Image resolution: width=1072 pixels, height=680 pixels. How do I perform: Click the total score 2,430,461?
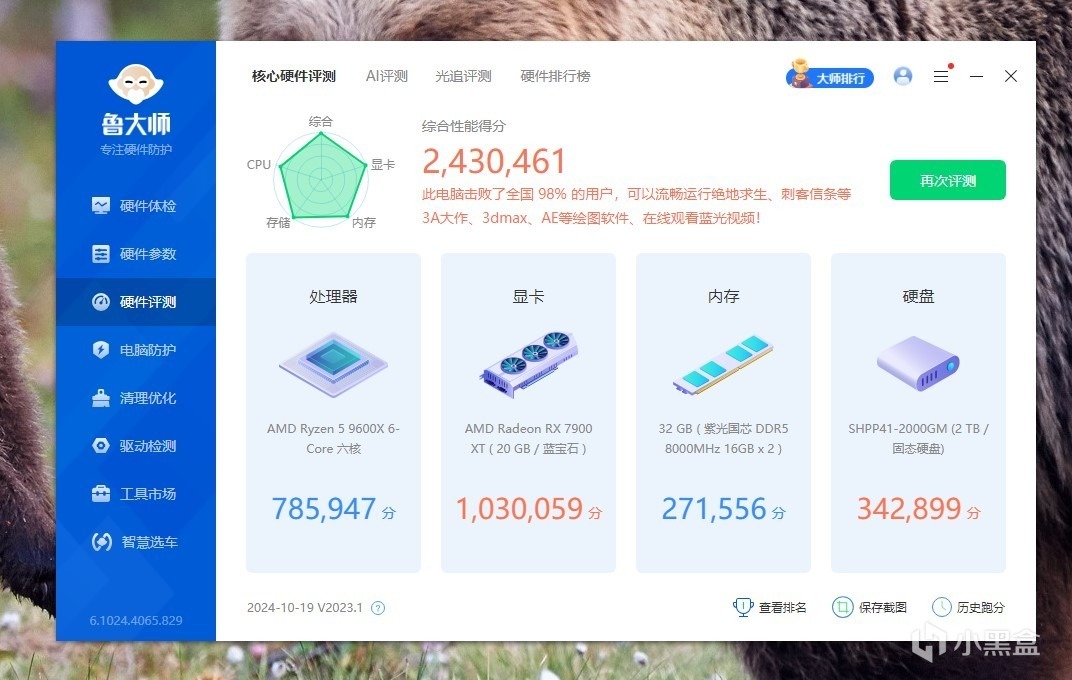pos(494,162)
